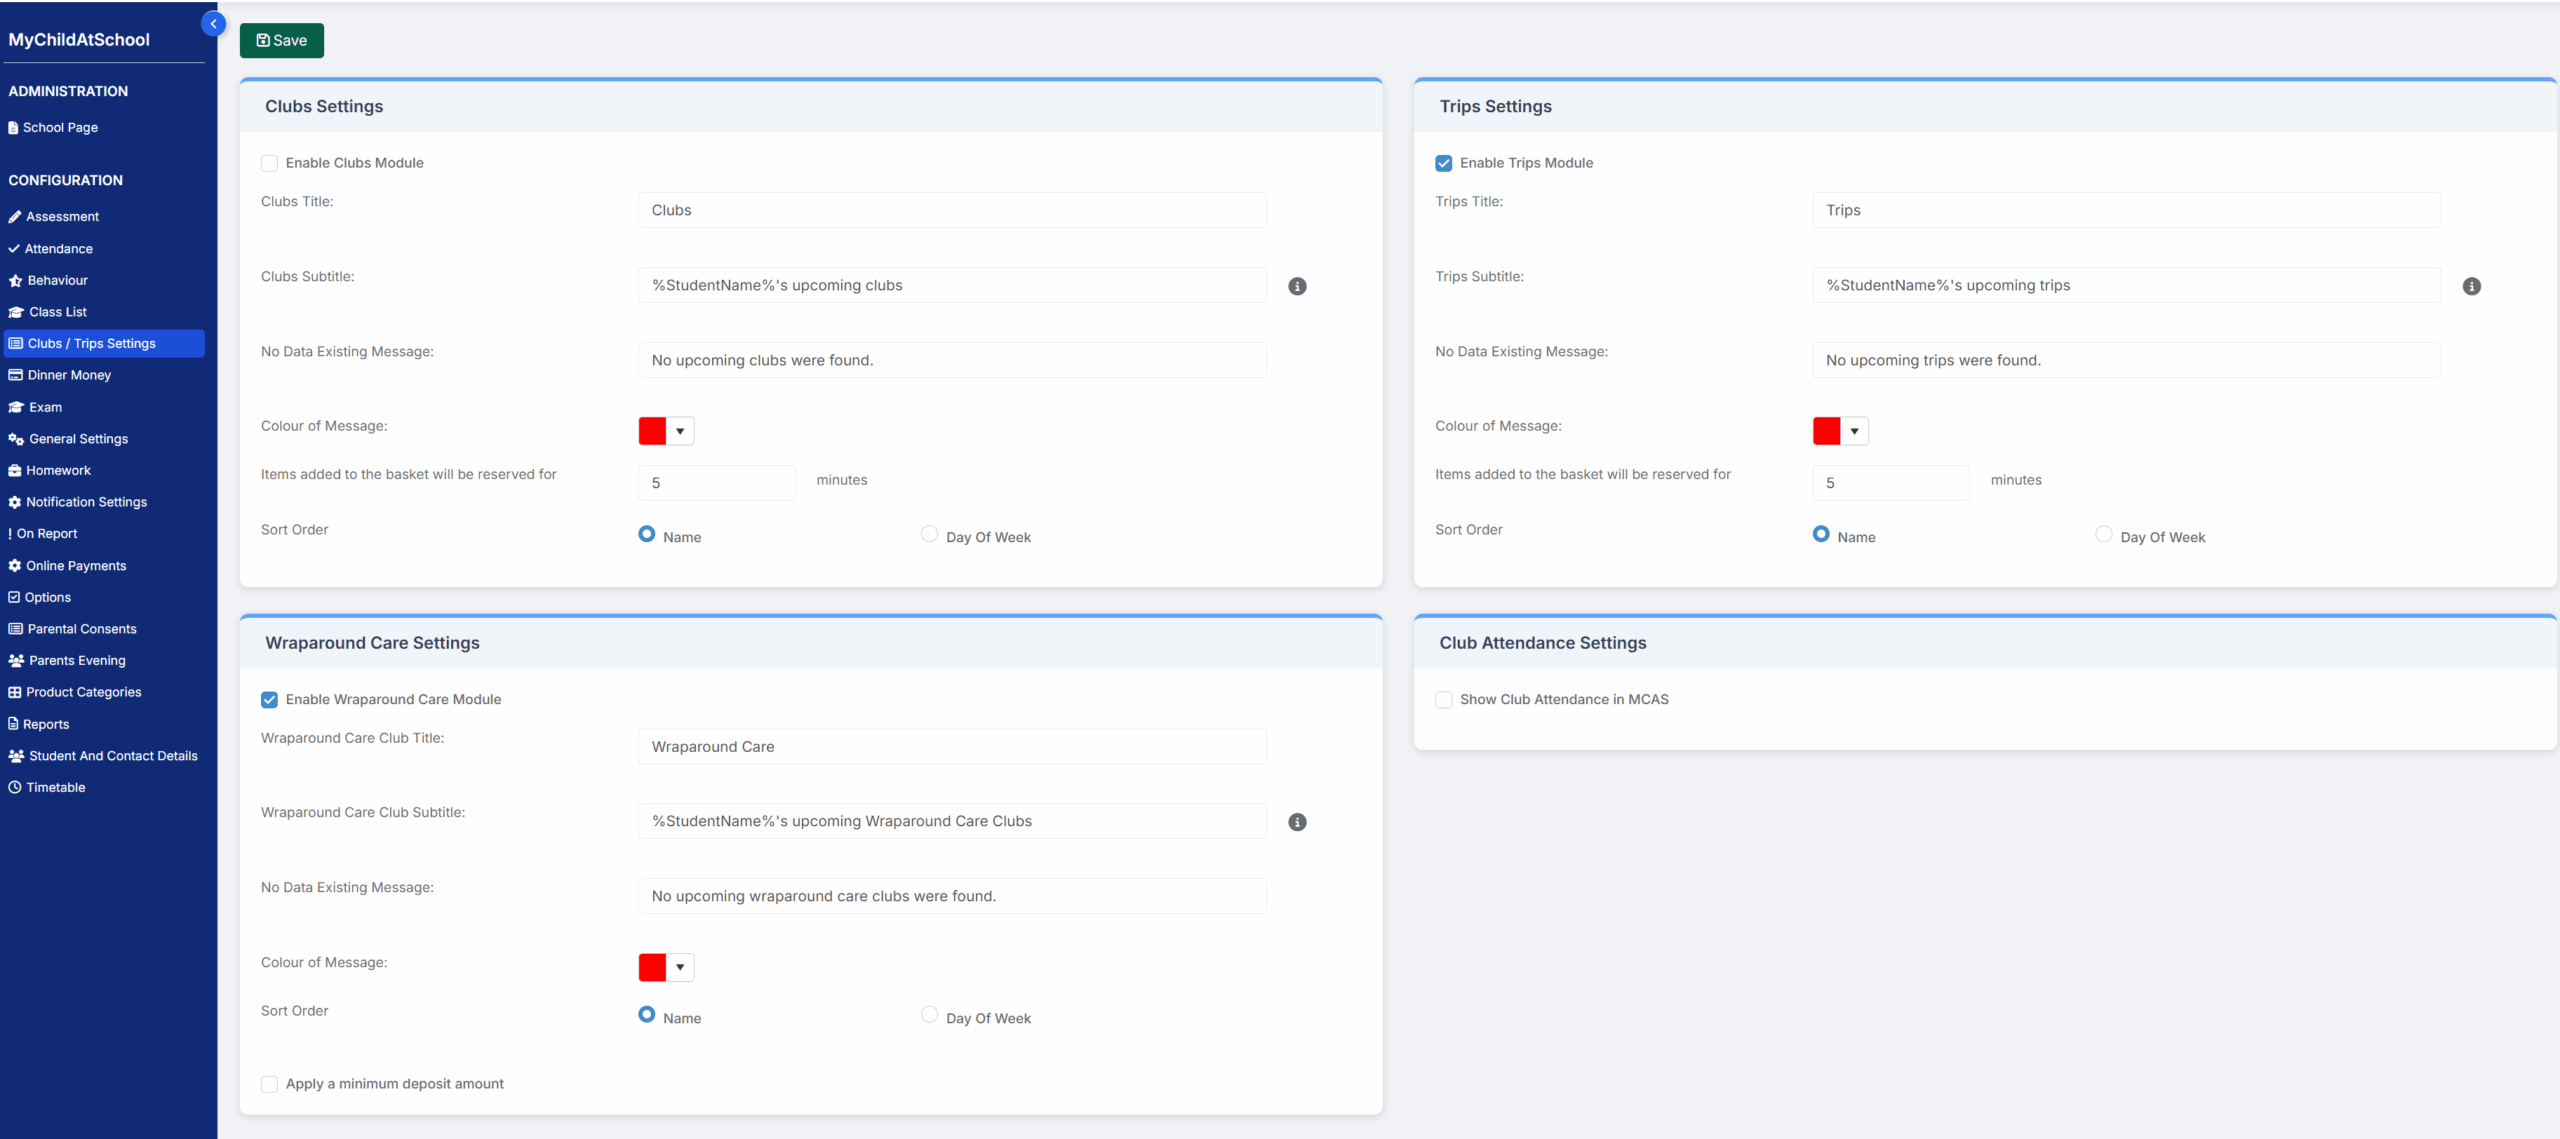Click the Assessment pencil icon in sidebar
2560x1139 pixels.
(15, 217)
